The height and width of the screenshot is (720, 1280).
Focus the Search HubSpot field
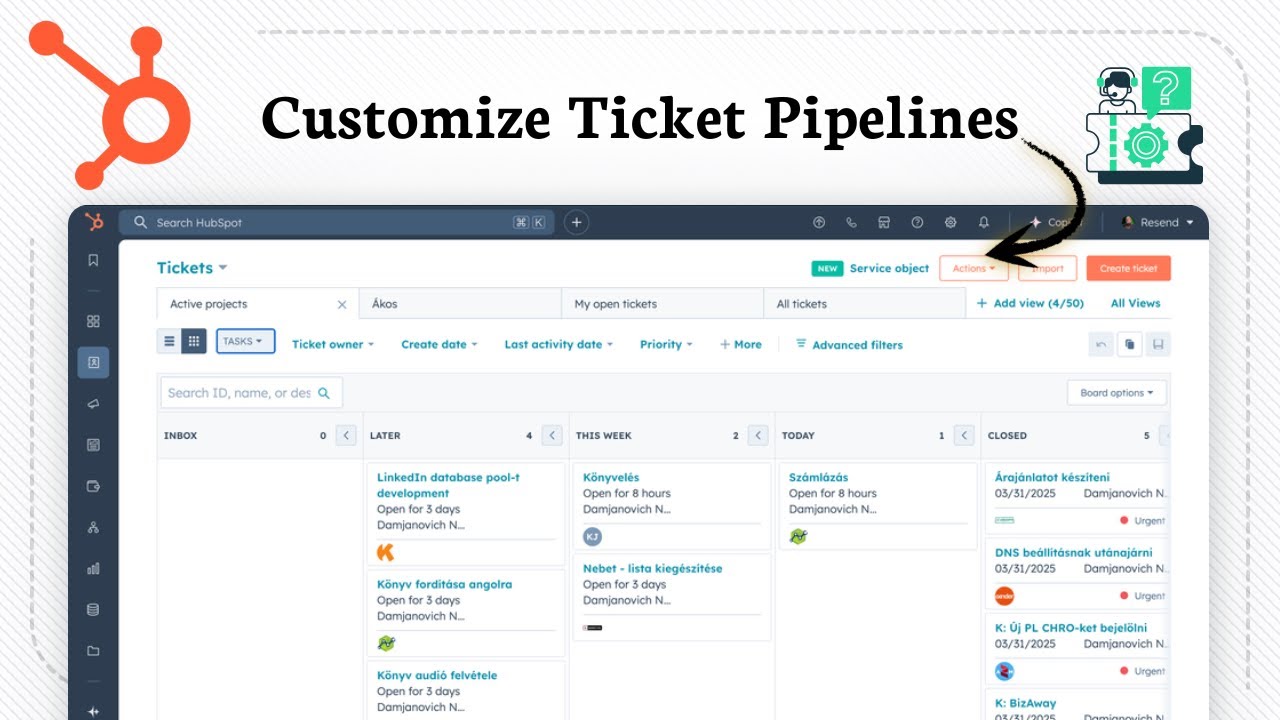(x=336, y=222)
